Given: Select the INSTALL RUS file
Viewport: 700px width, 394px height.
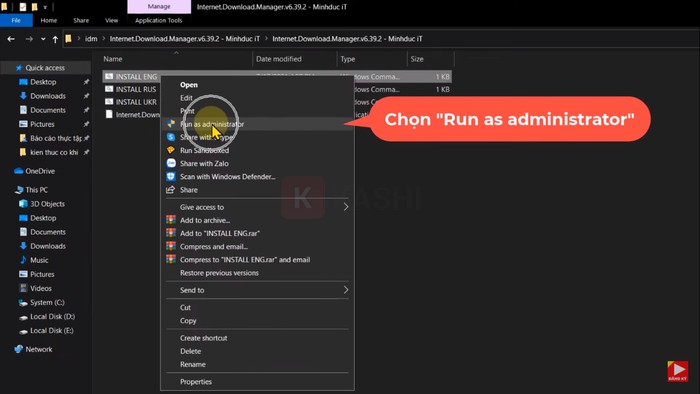Looking at the screenshot, I should 136,89.
